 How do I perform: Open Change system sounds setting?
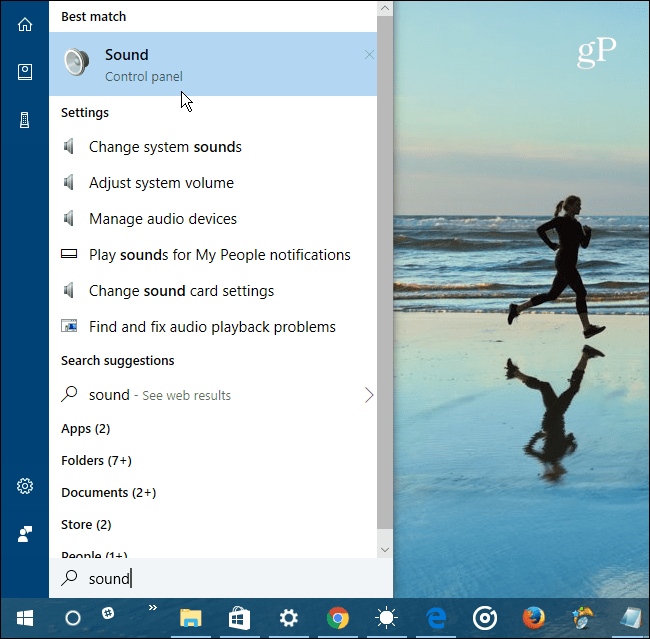[213, 147]
